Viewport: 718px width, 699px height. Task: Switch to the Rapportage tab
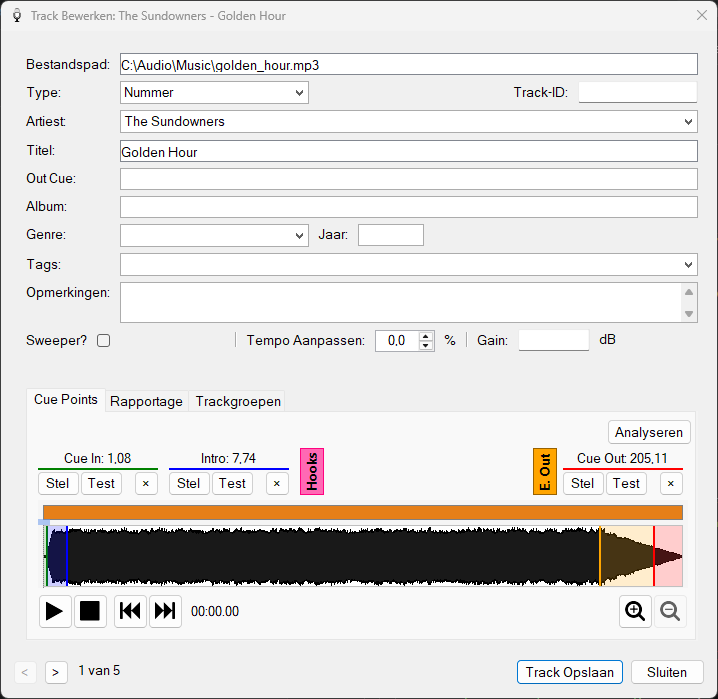[x=147, y=401]
